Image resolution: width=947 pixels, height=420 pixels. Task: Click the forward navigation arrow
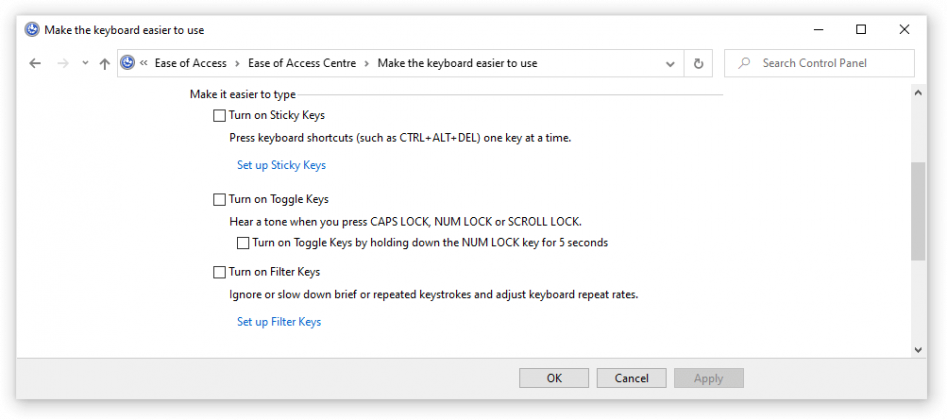[x=63, y=63]
